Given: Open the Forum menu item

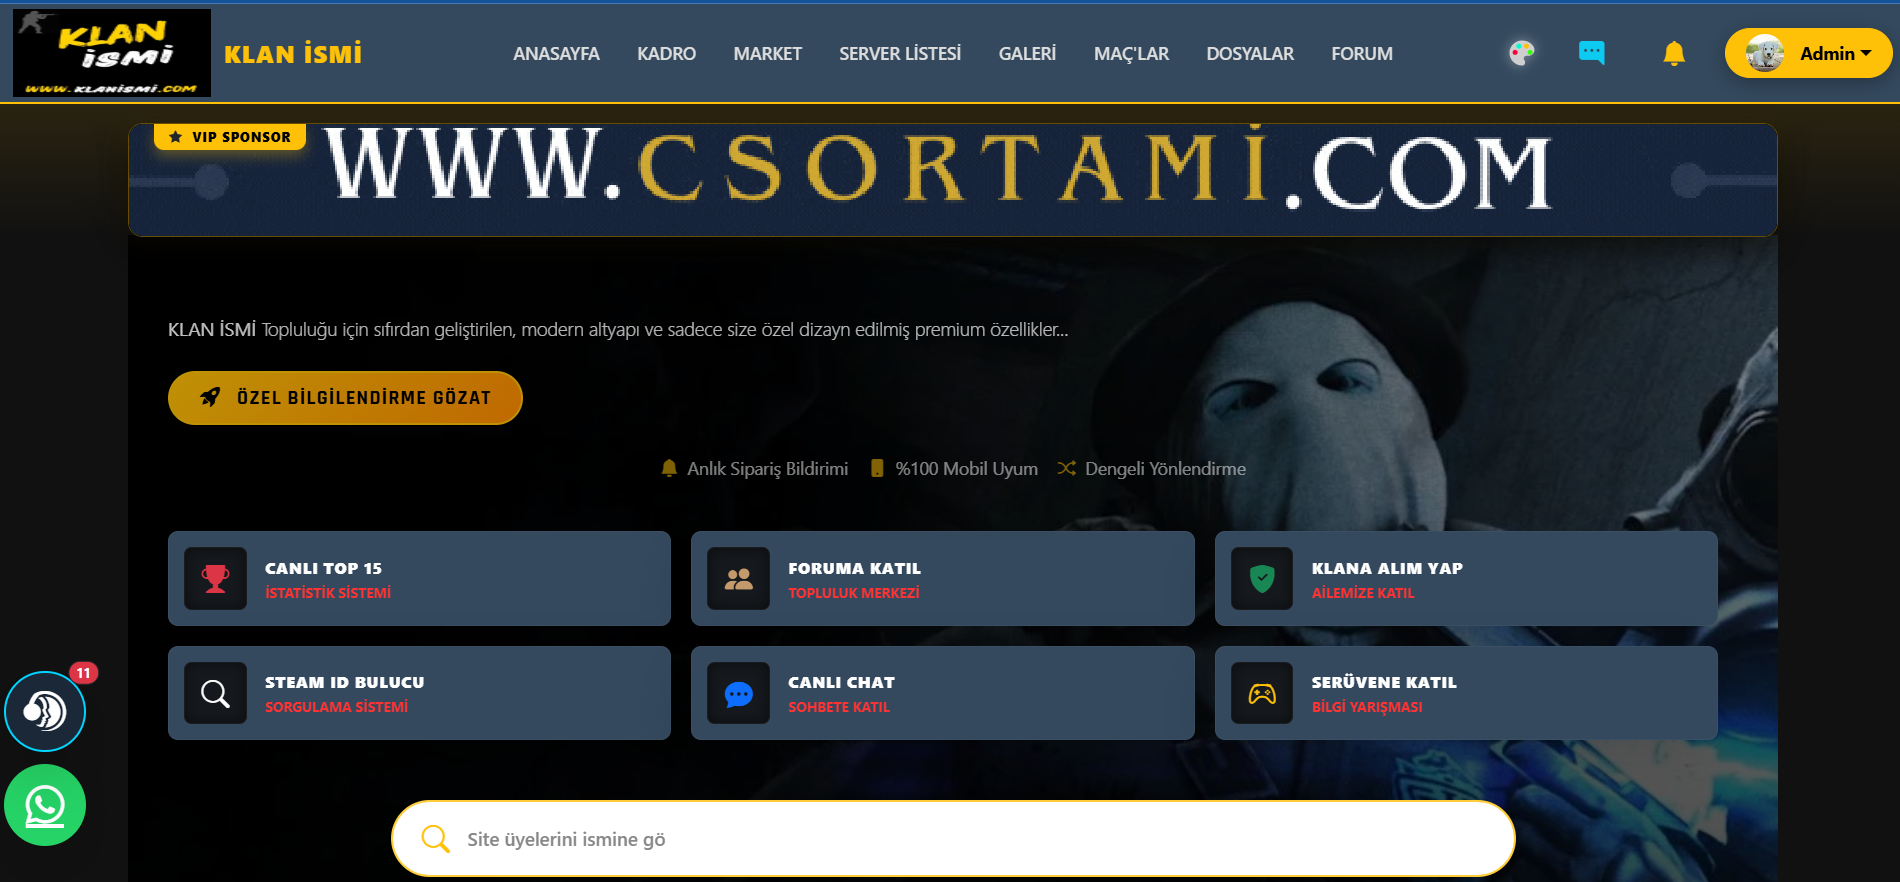Looking at the screenshot, I should click(x=1362, y=54).
